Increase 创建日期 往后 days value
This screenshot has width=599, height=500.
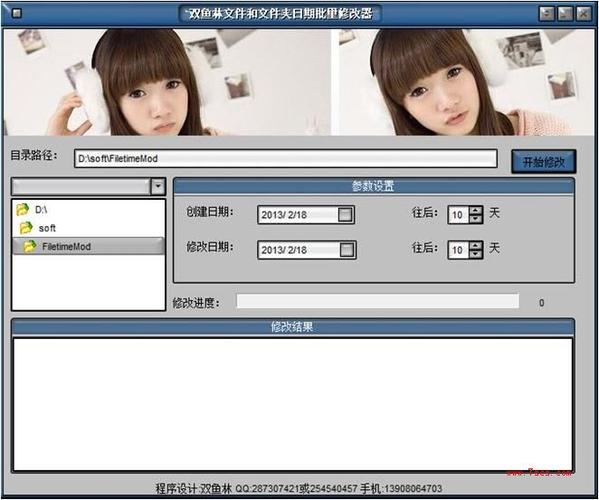click(x=476, y=210)
